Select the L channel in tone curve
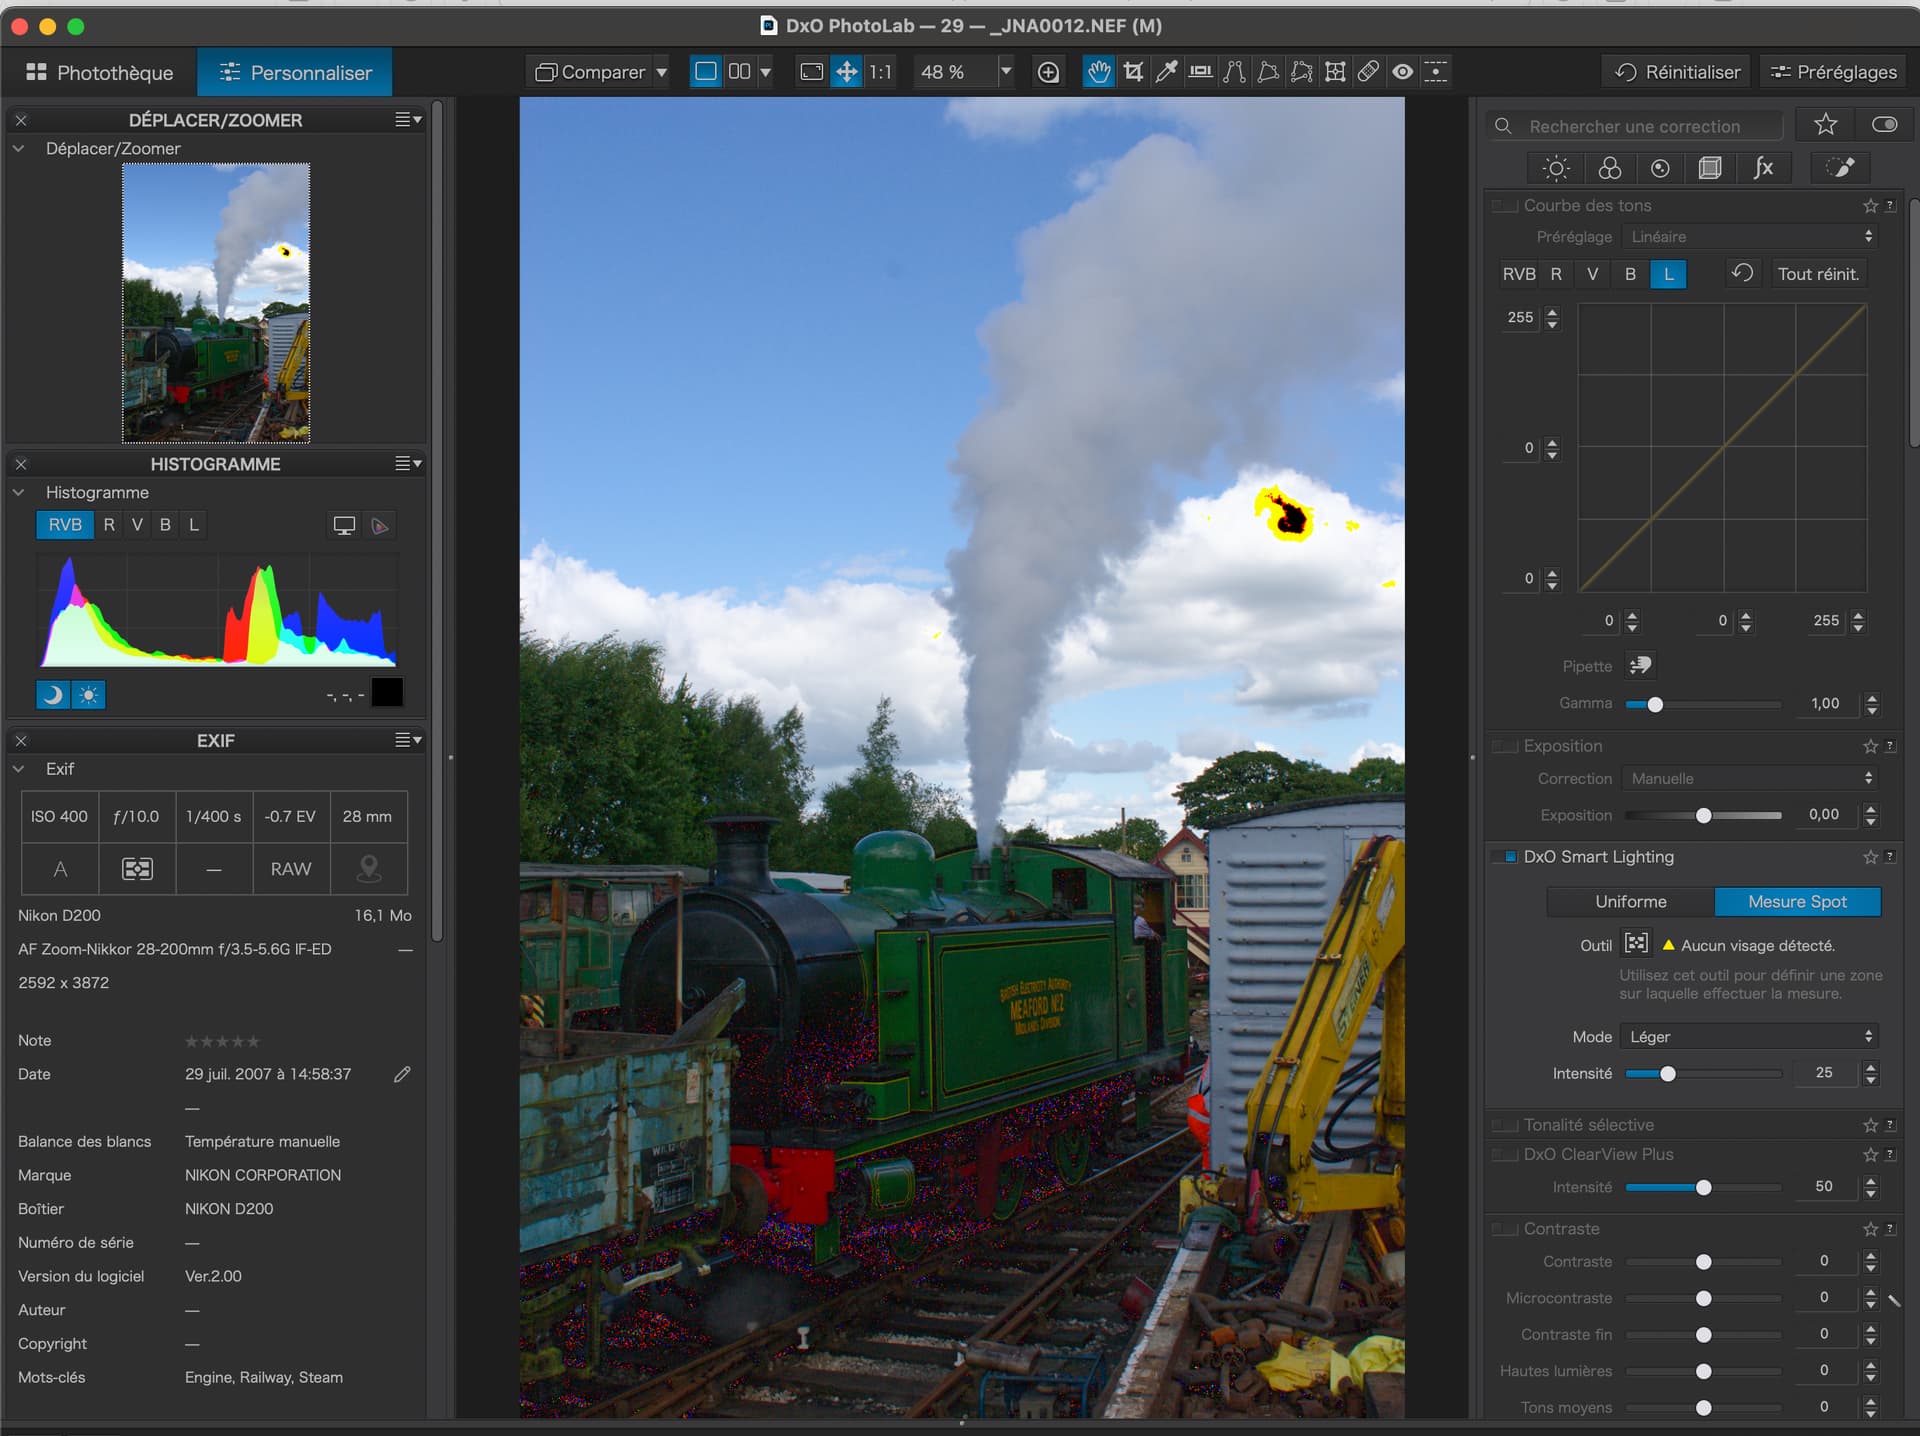The image size is (1920, 1436). point(1667,274)
